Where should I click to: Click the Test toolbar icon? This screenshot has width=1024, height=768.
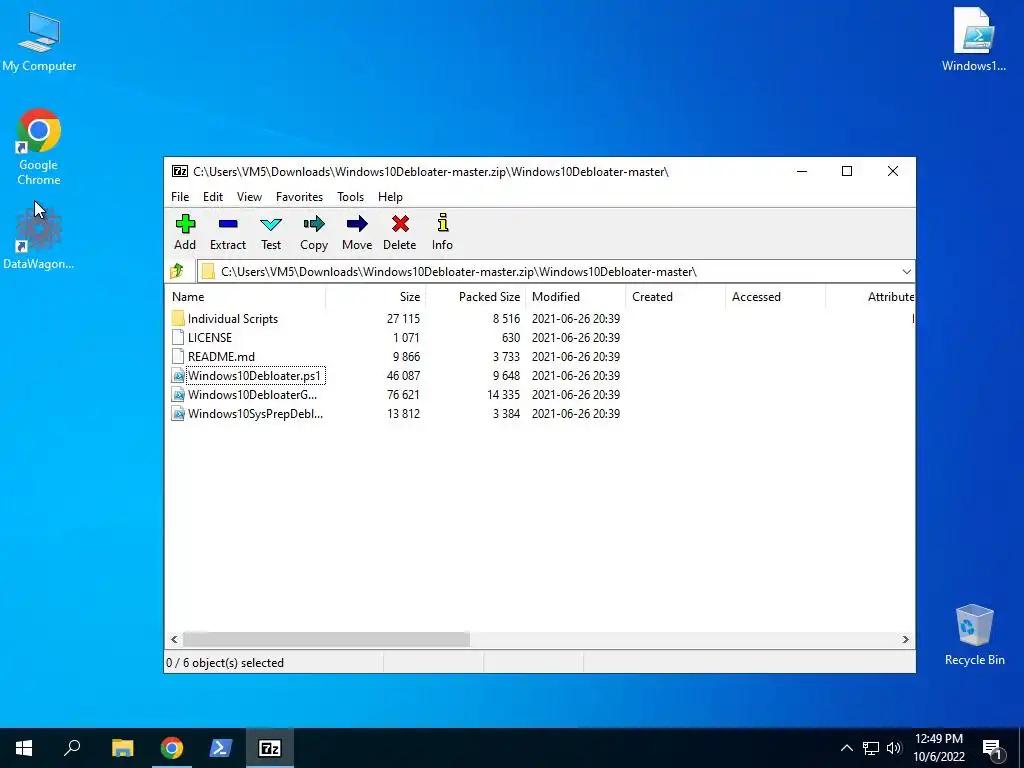[271, 224]
